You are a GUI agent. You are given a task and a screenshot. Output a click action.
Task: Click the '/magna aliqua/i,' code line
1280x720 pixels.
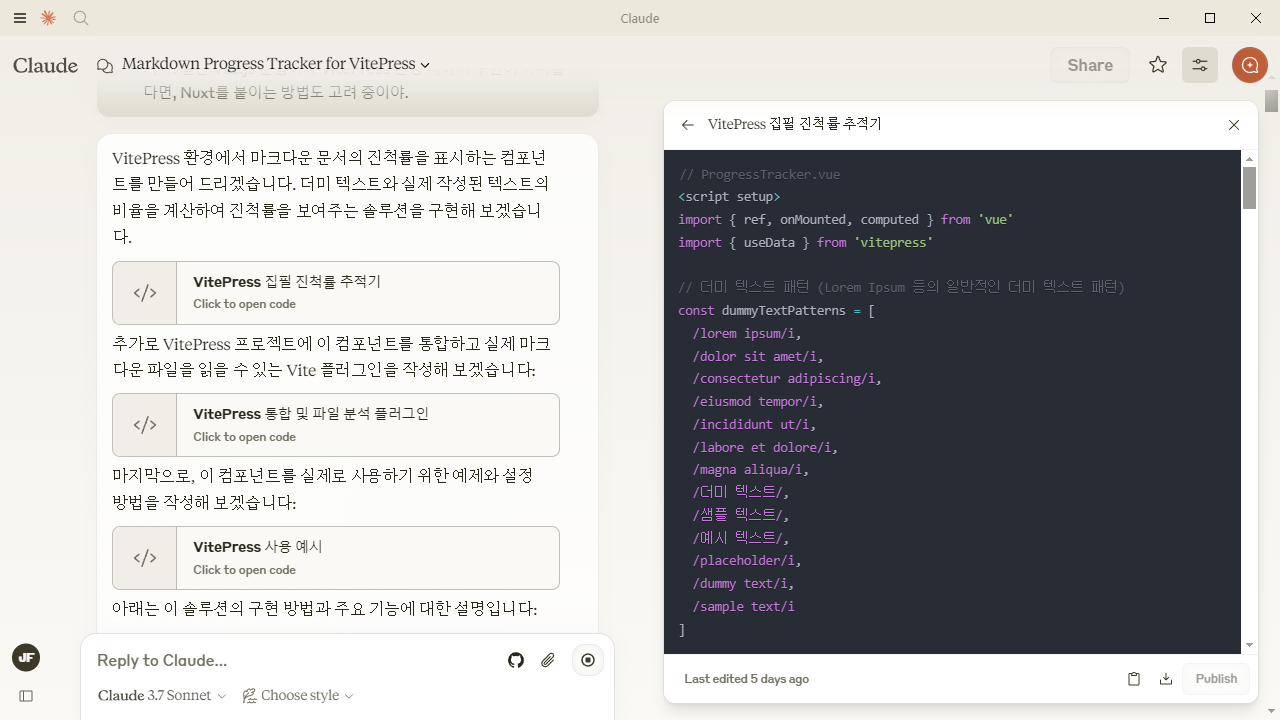click(751, 470)
